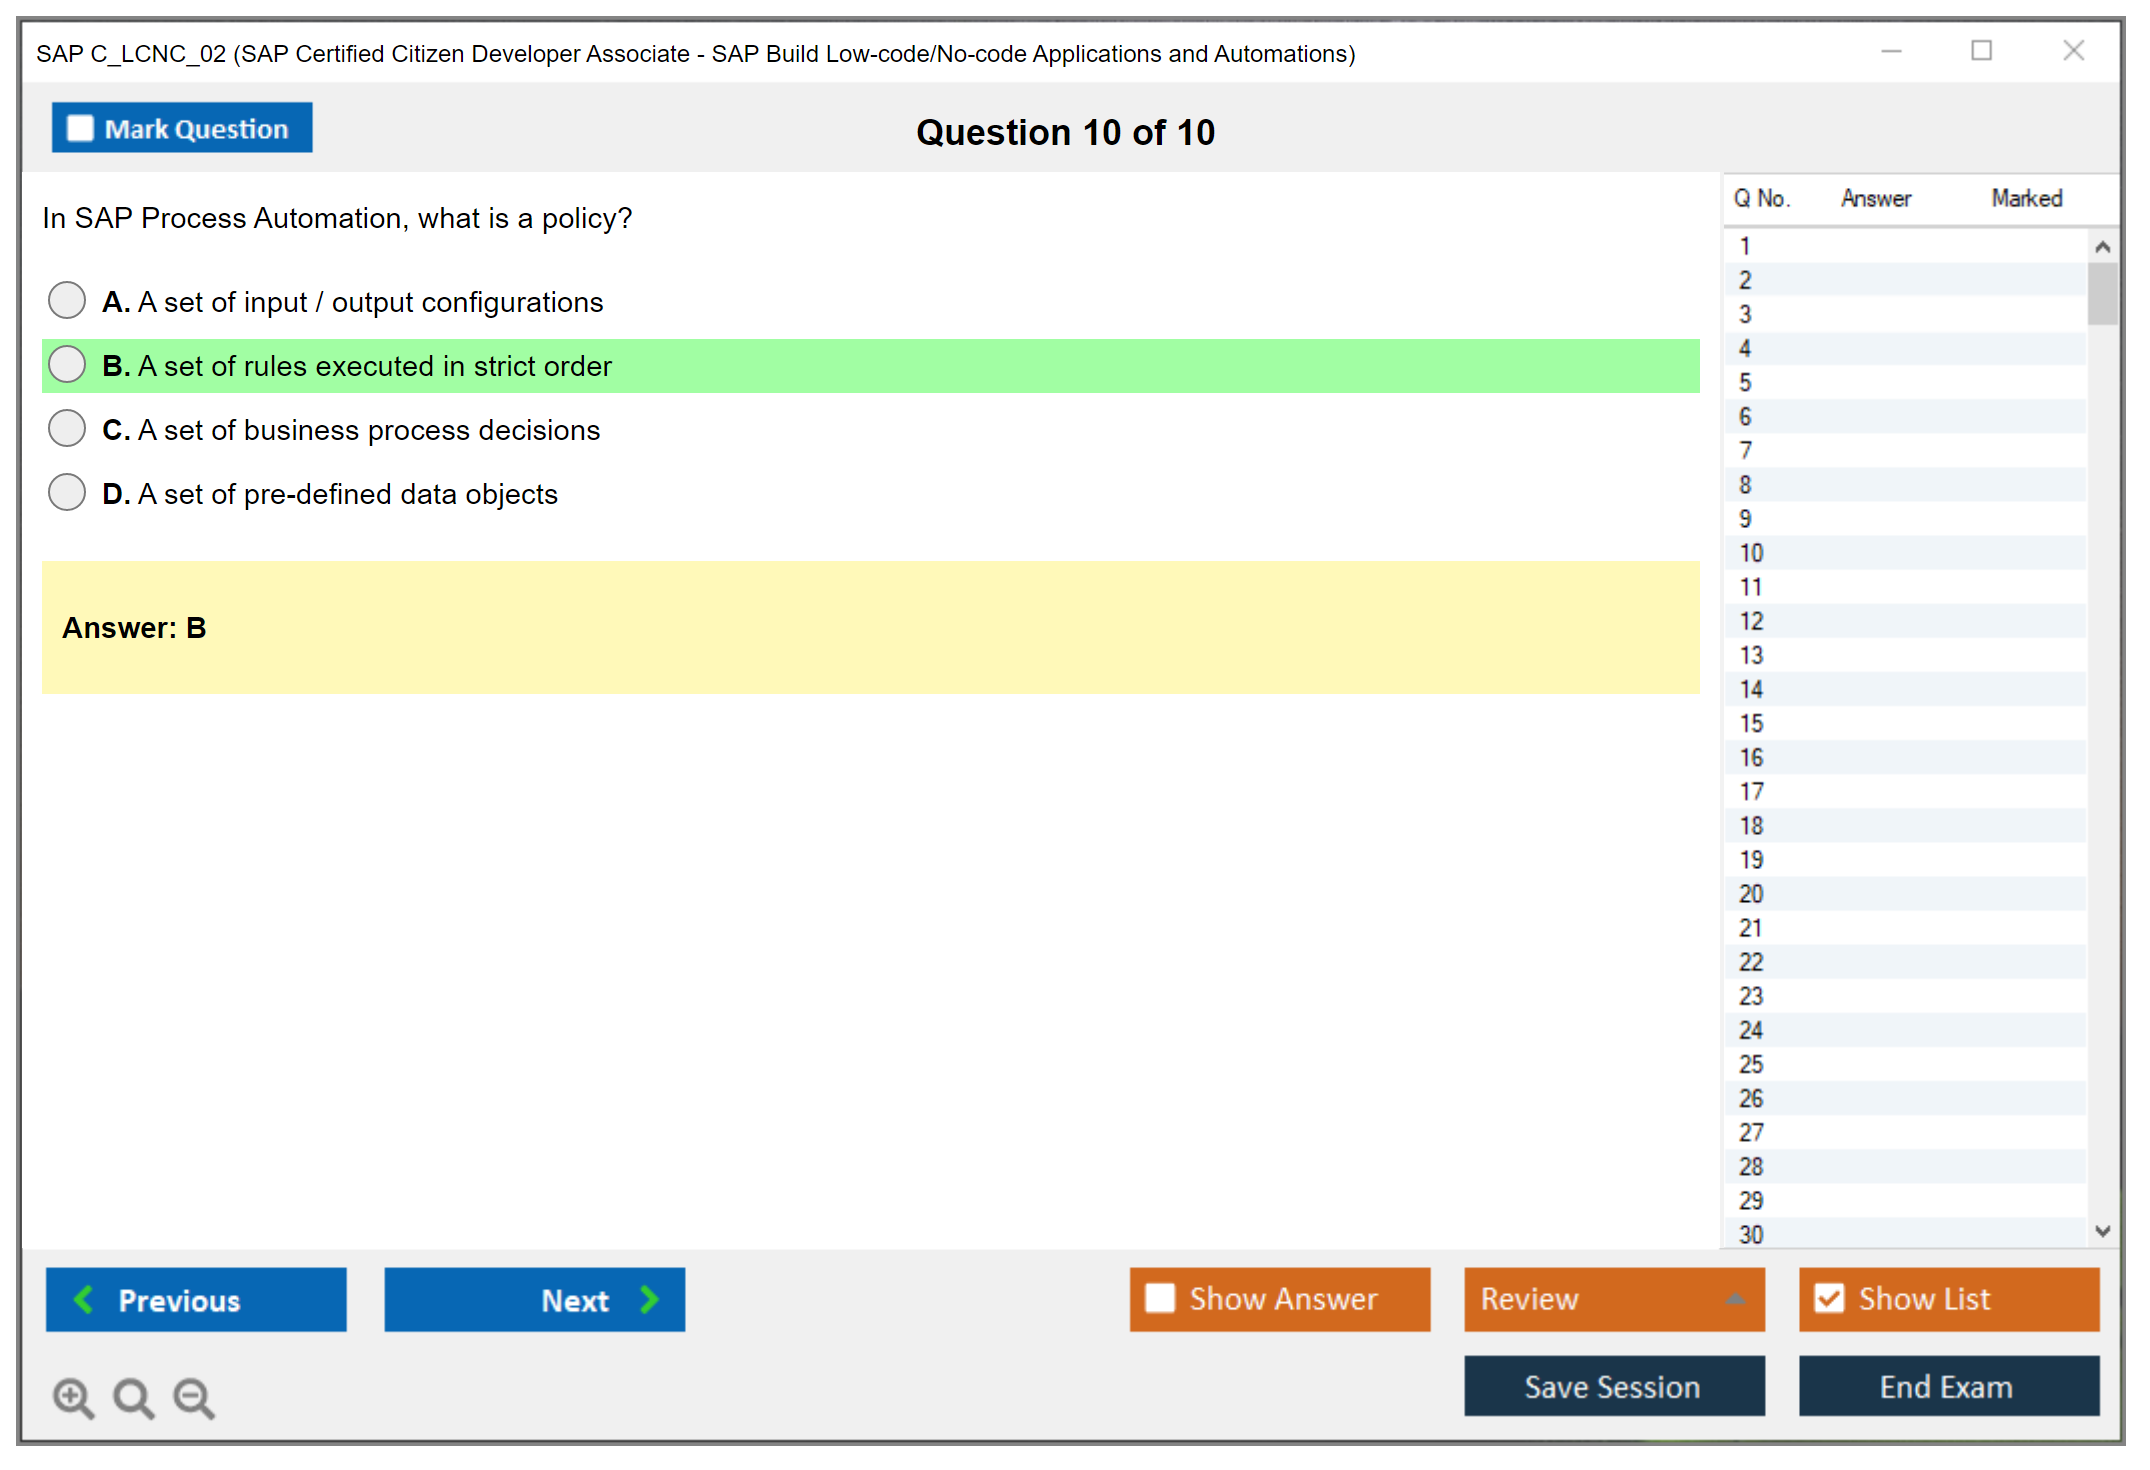
Task: Expand the Review dropdown menu
Action: click(1735, 1299)
